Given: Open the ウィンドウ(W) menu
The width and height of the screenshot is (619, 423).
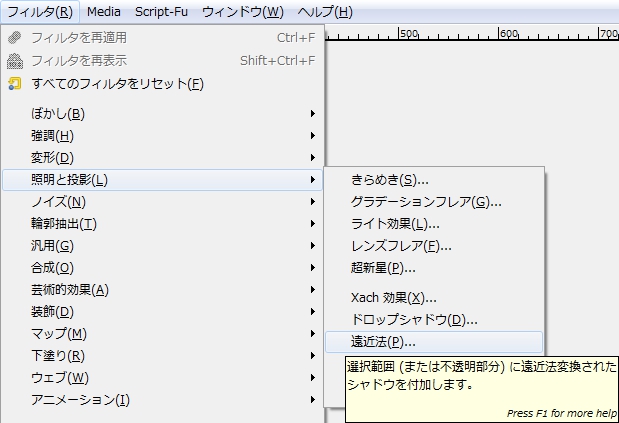Looking at the screenshot, I should click(243, 12).
